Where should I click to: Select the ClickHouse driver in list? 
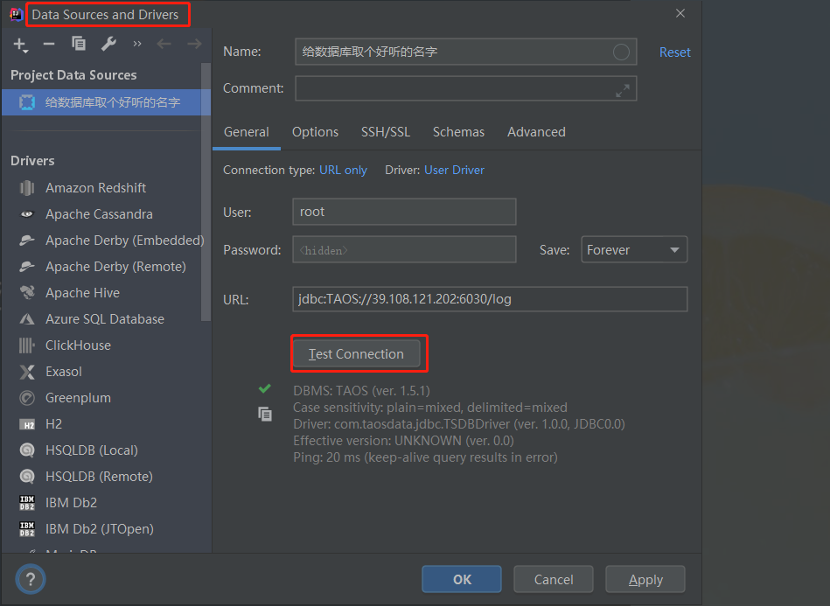(x=78, y=345)
